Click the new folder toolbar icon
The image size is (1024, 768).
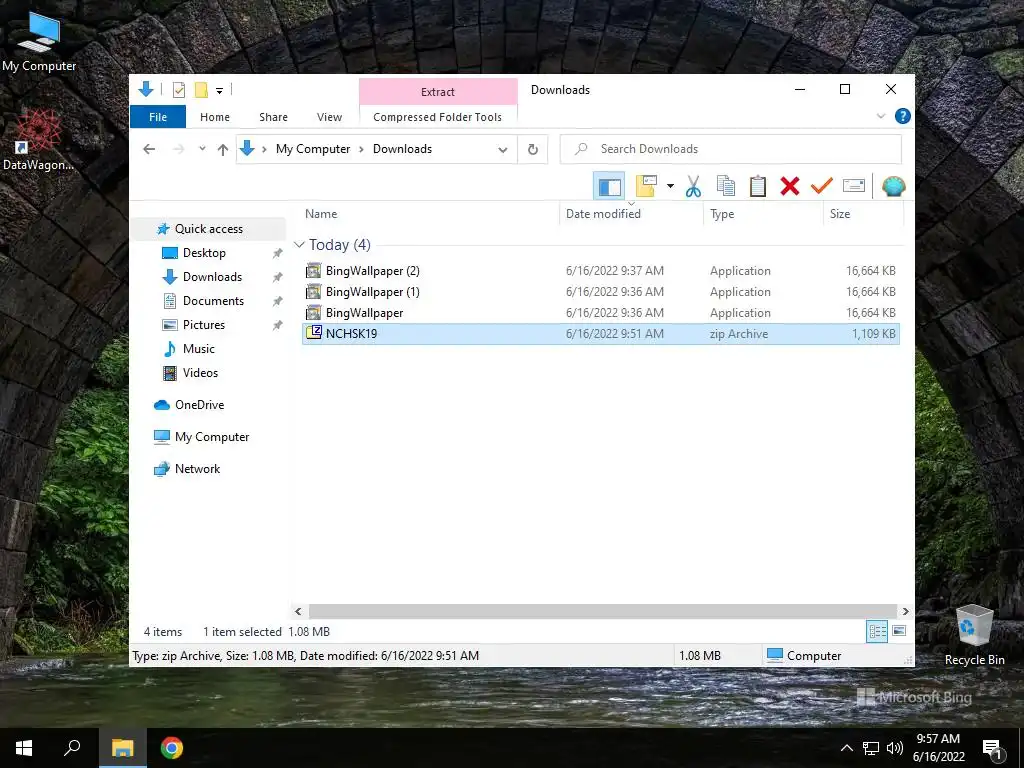(646, 186)
